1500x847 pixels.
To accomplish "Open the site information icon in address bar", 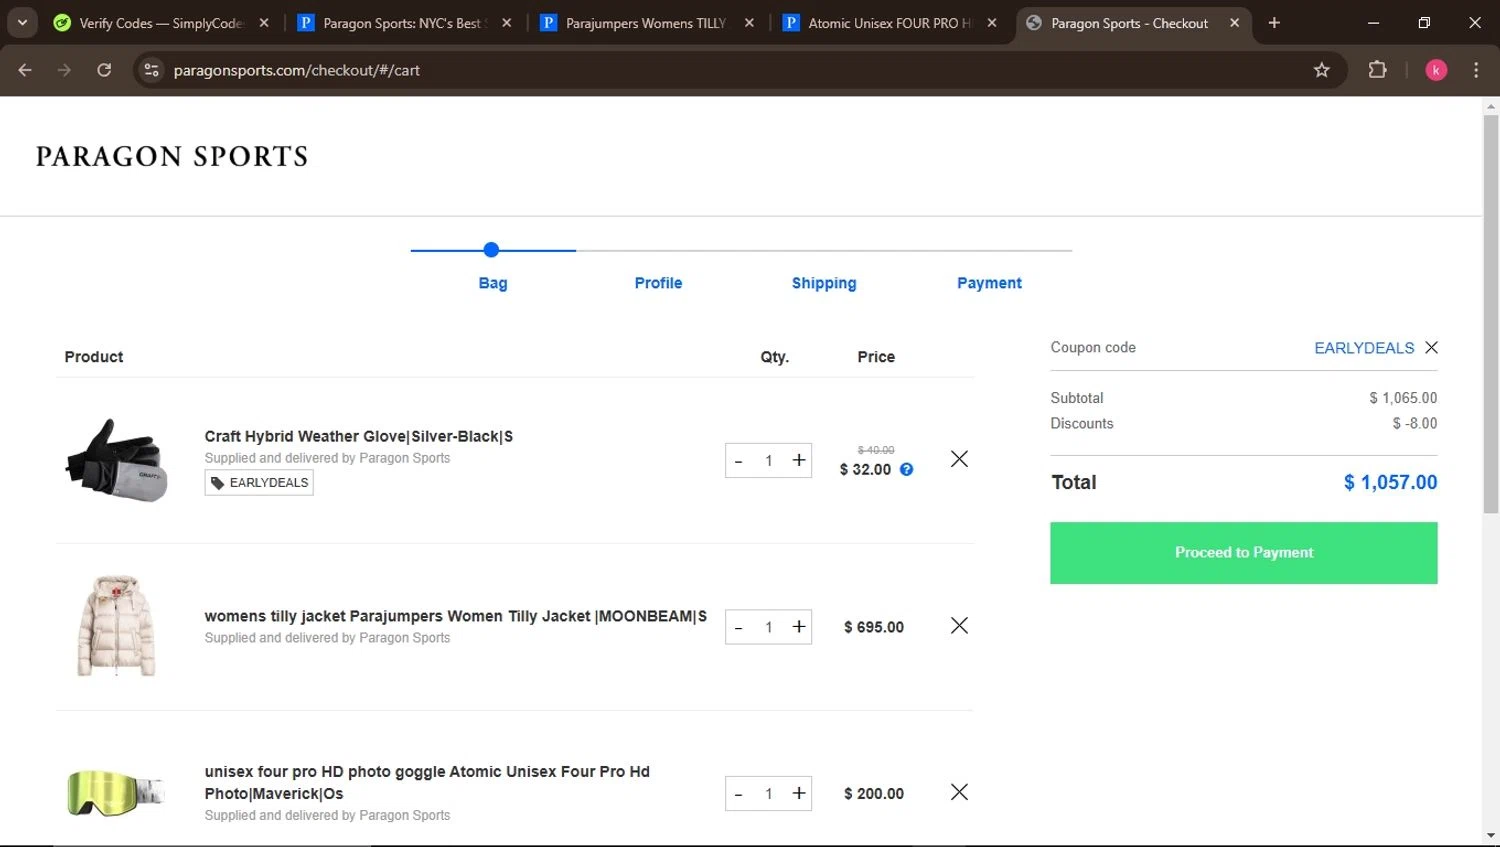I will click(152, 70).
